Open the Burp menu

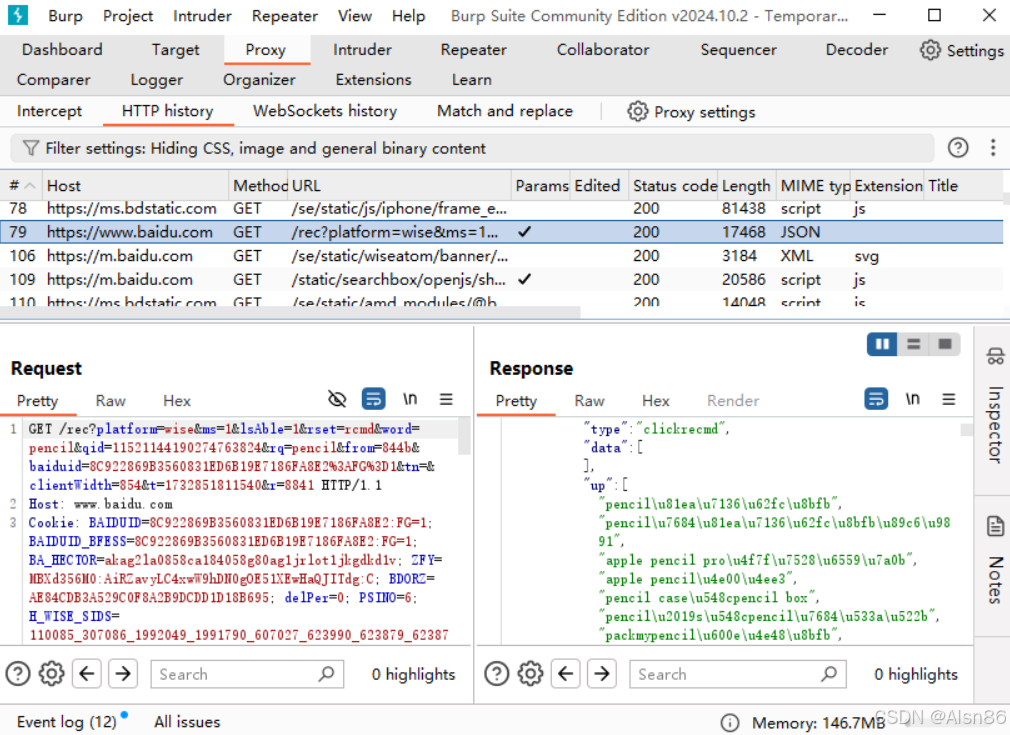tap(66, 15)
